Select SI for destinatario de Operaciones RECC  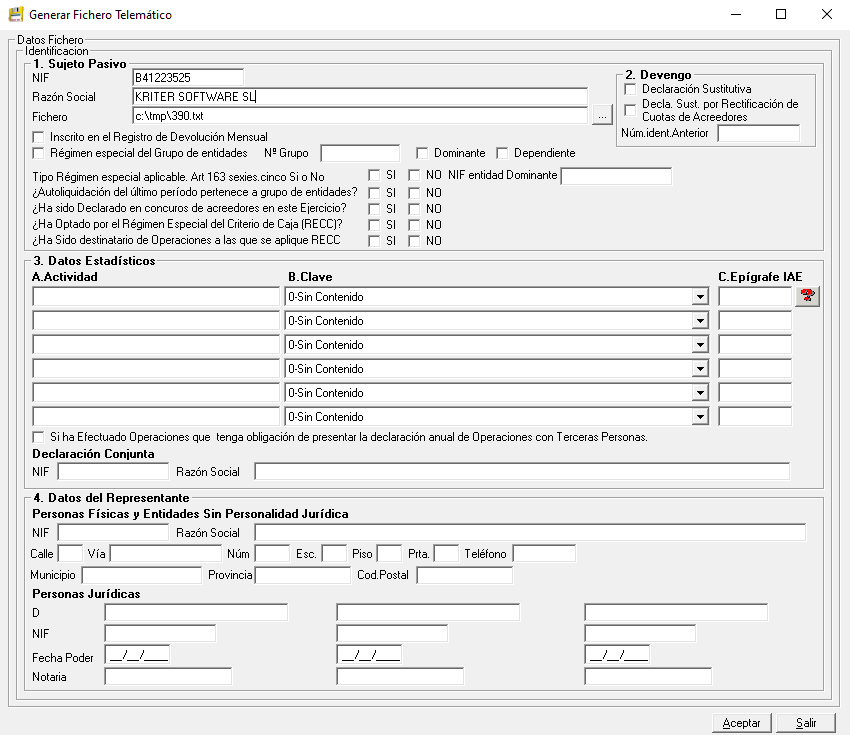374,241
